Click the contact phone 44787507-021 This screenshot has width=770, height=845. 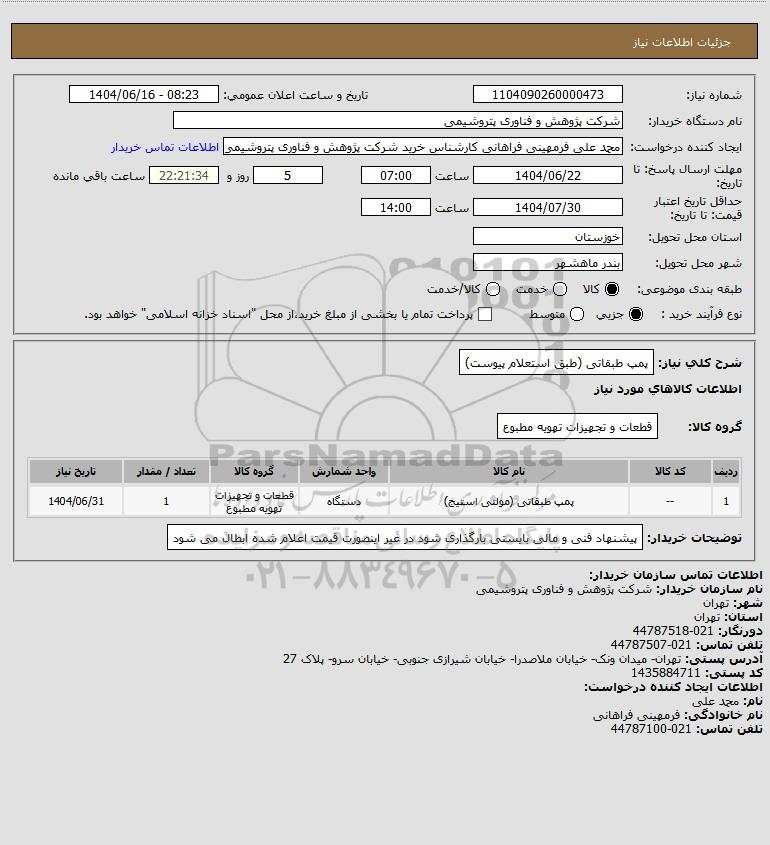pyautogui.click(x=650, y=645)
